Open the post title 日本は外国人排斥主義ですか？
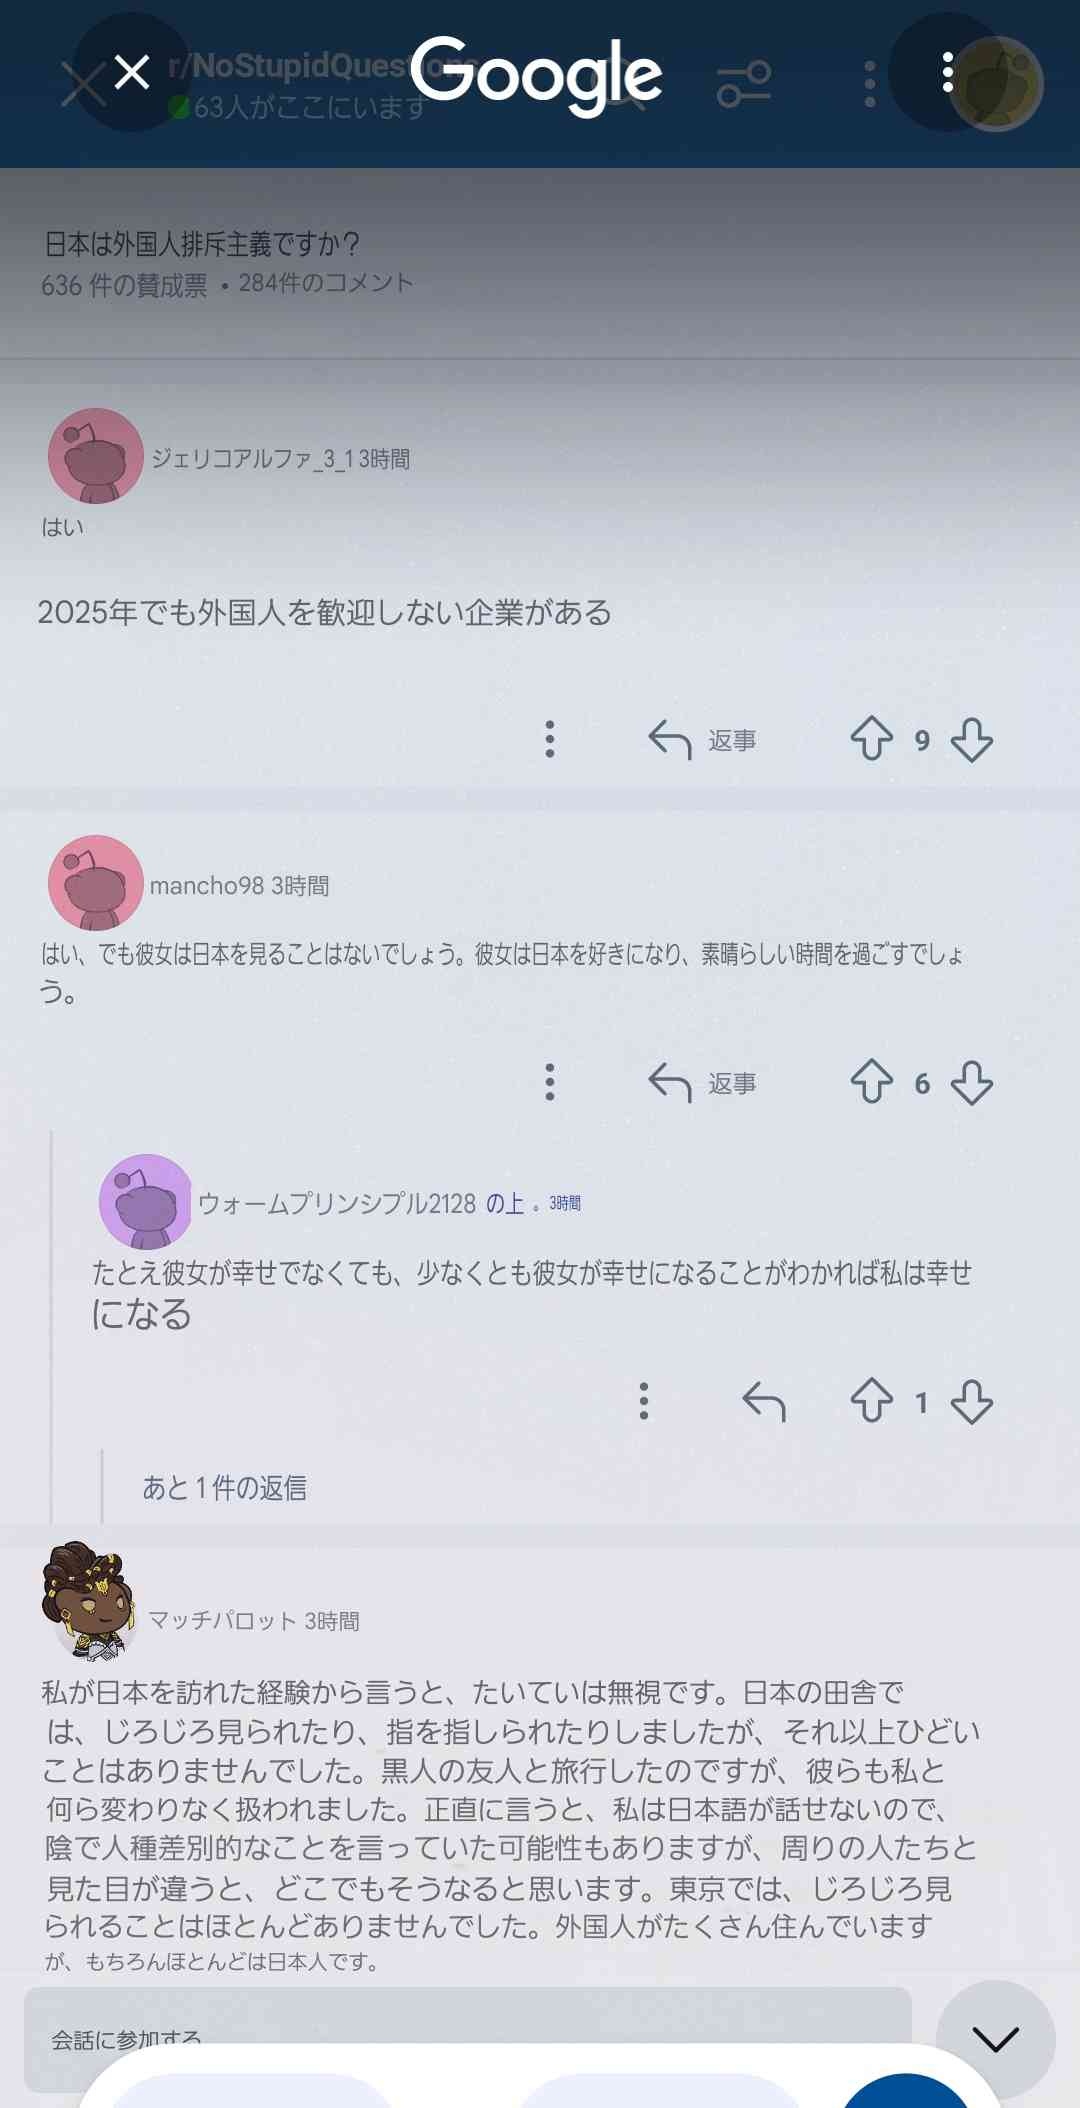1080x2108 pixels. [202, 244]
